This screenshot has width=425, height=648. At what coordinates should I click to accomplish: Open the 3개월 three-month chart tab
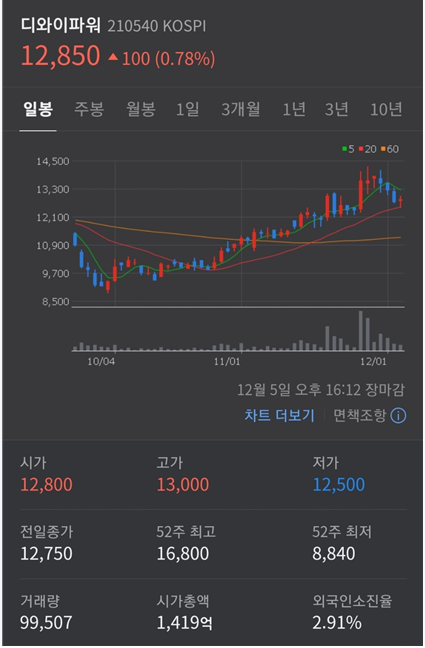(241, 110)
